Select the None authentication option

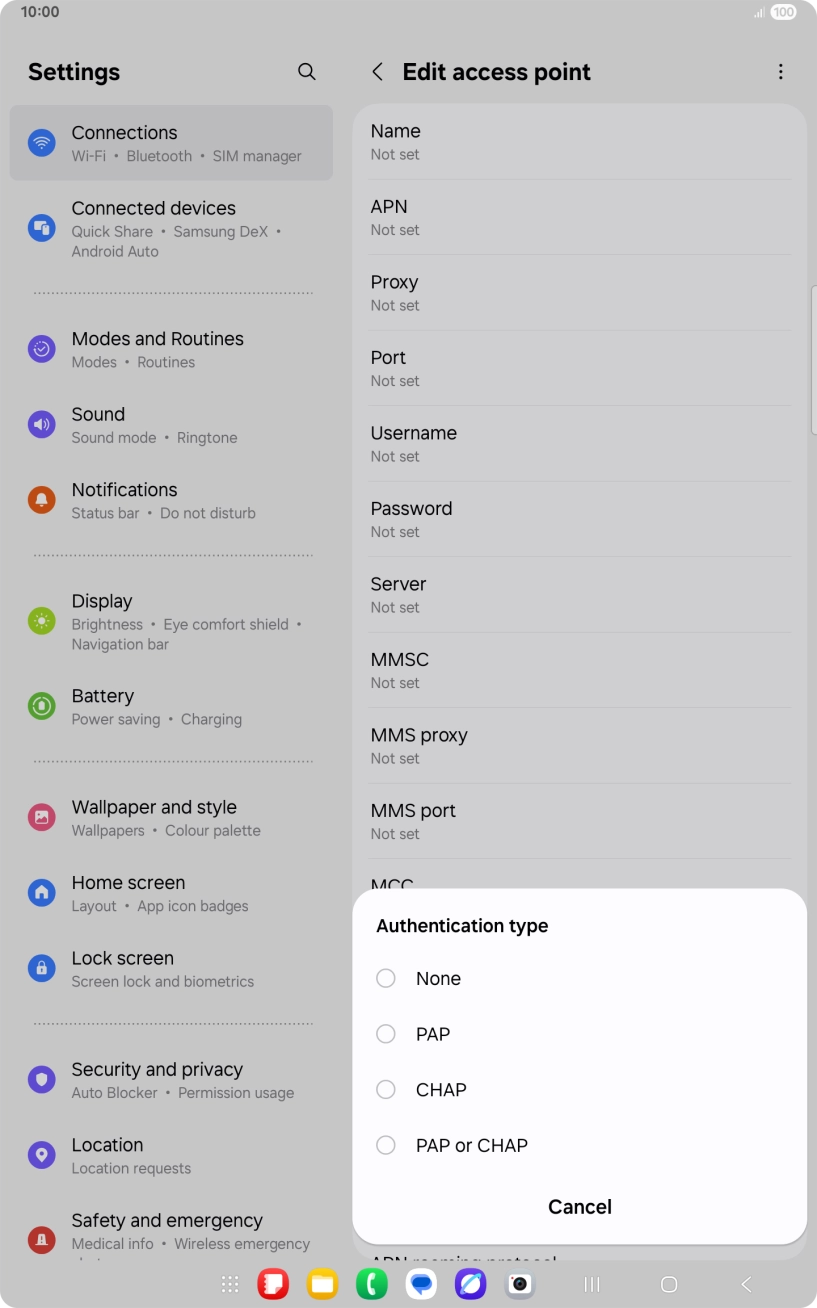(x=386, y=979)
